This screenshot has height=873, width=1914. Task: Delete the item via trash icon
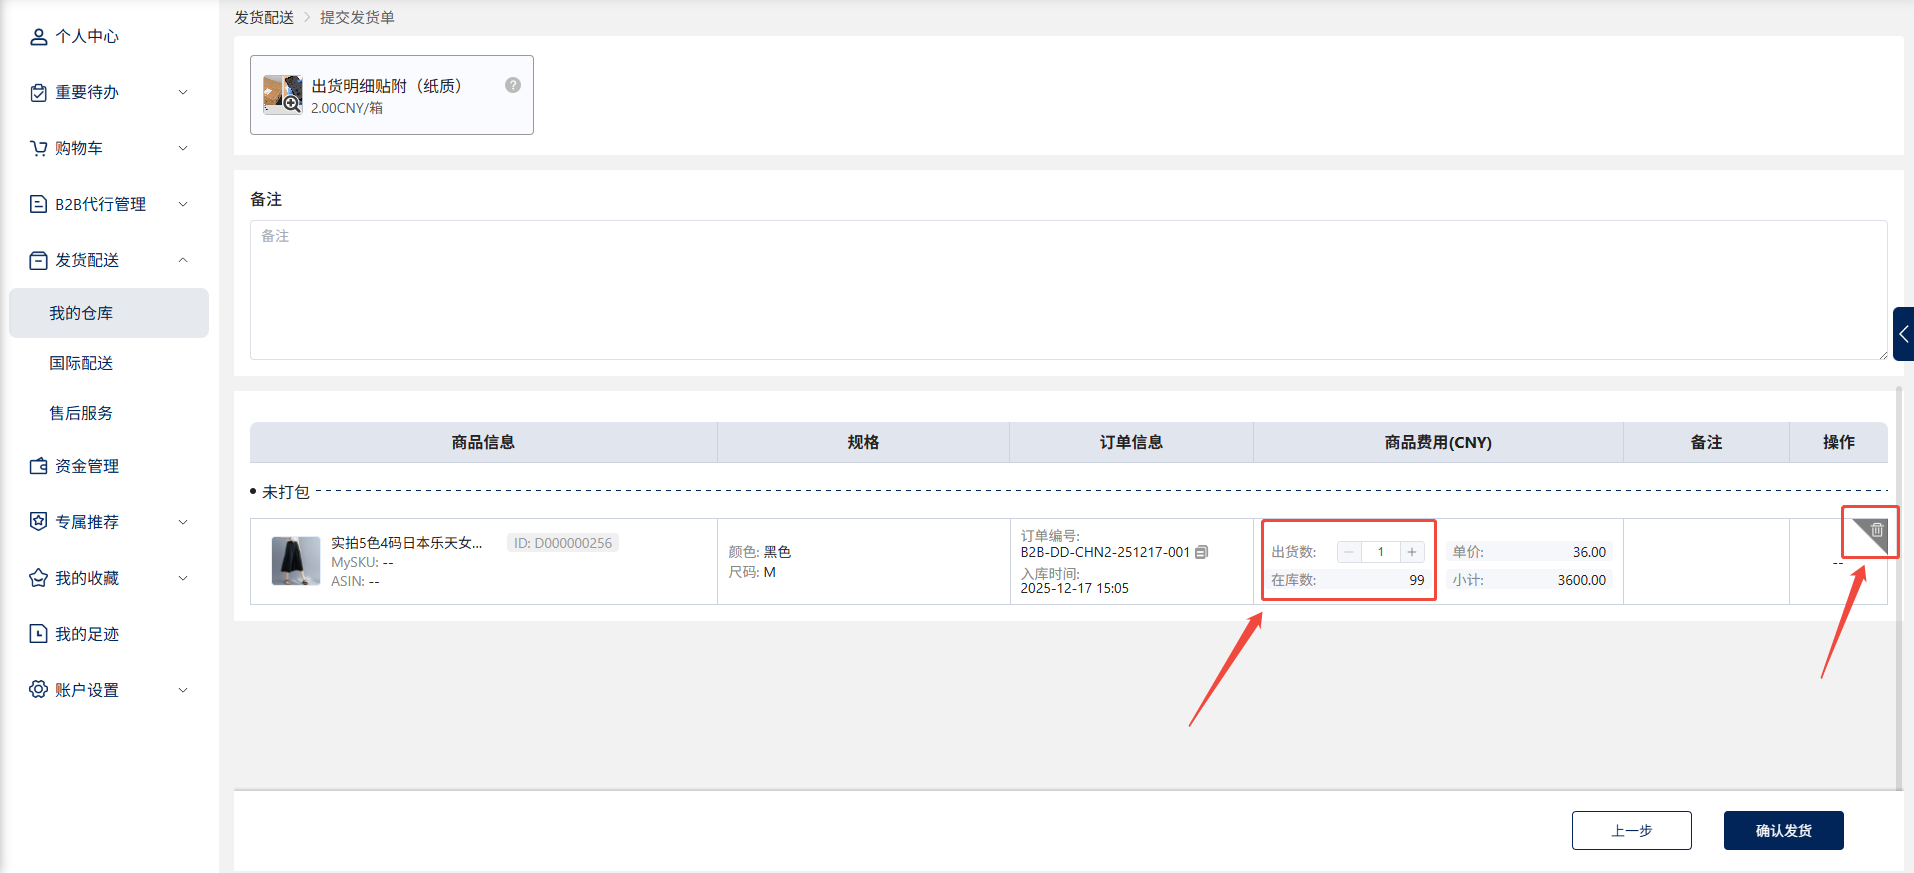tap(1877, 530)
